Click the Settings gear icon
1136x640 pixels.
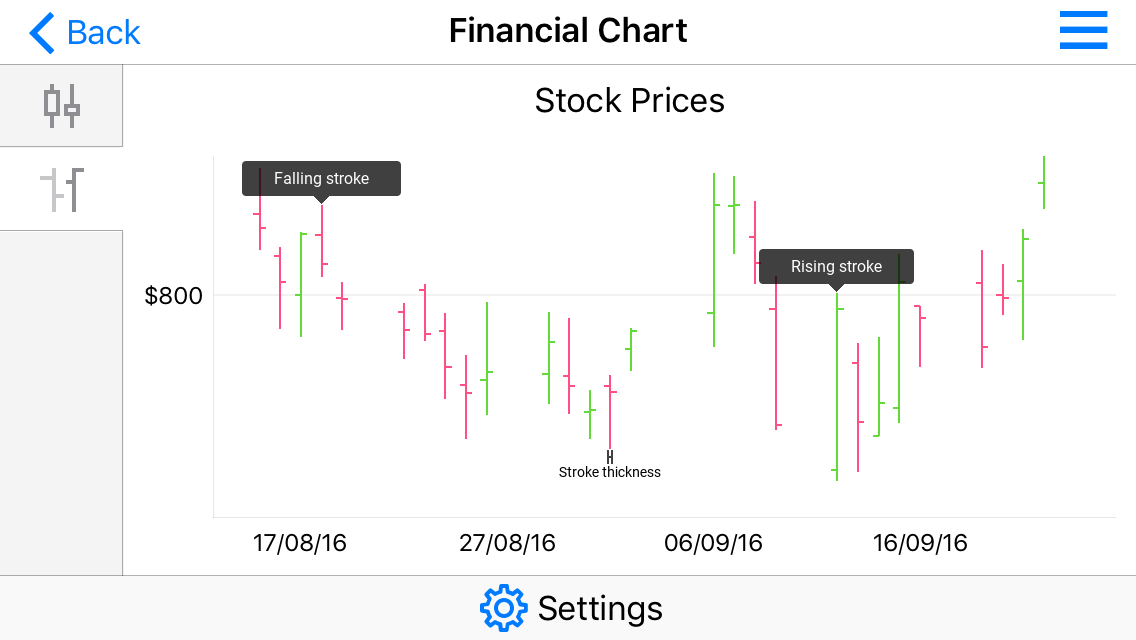[505, 607]
